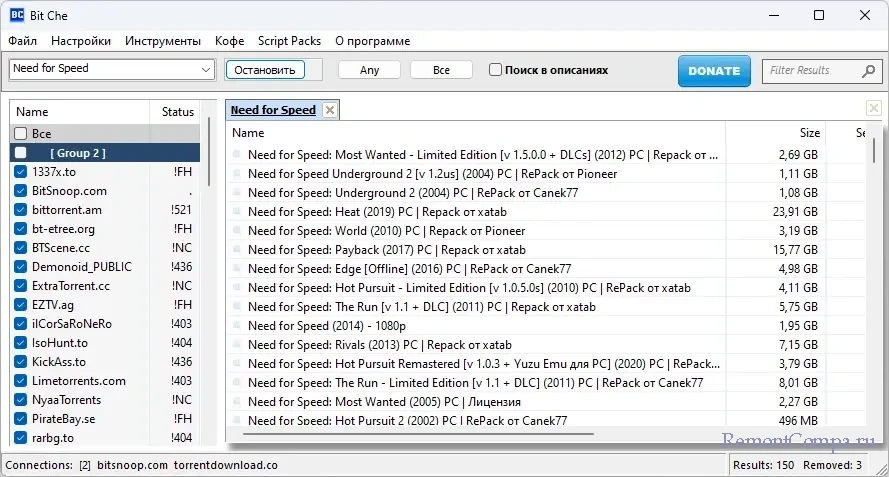This screenshot has height=477, width=889.
Task: Click the bullet icon beside Need for Speed (2014) - 1080p
Action: tap(237, 326)
